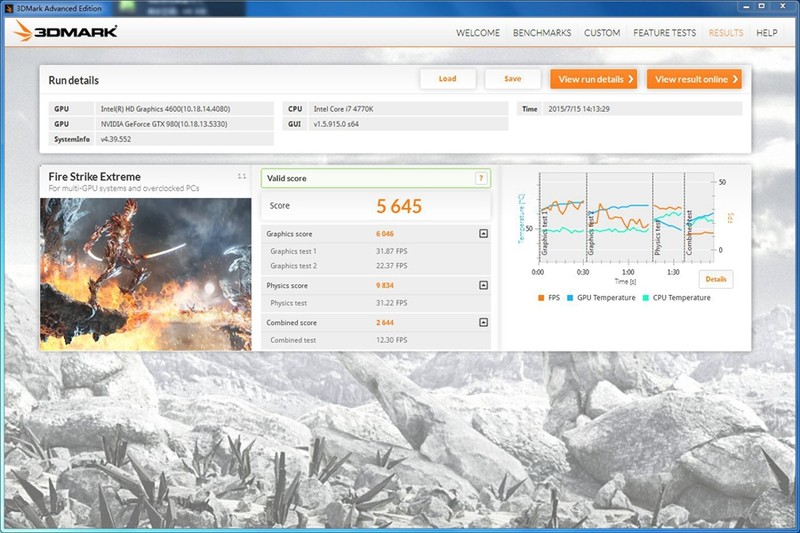
Task: Maximize the 3DMark window
Action: (x=761, y=6)
